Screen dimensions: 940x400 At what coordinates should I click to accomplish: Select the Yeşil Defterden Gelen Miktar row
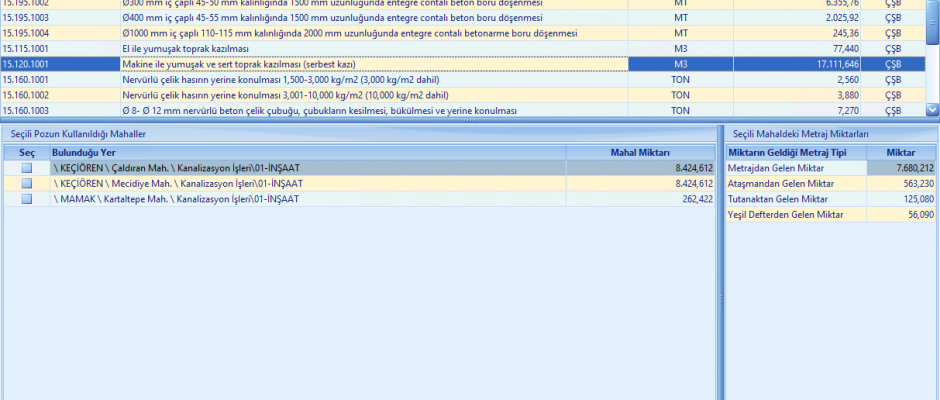coord(790,214)
